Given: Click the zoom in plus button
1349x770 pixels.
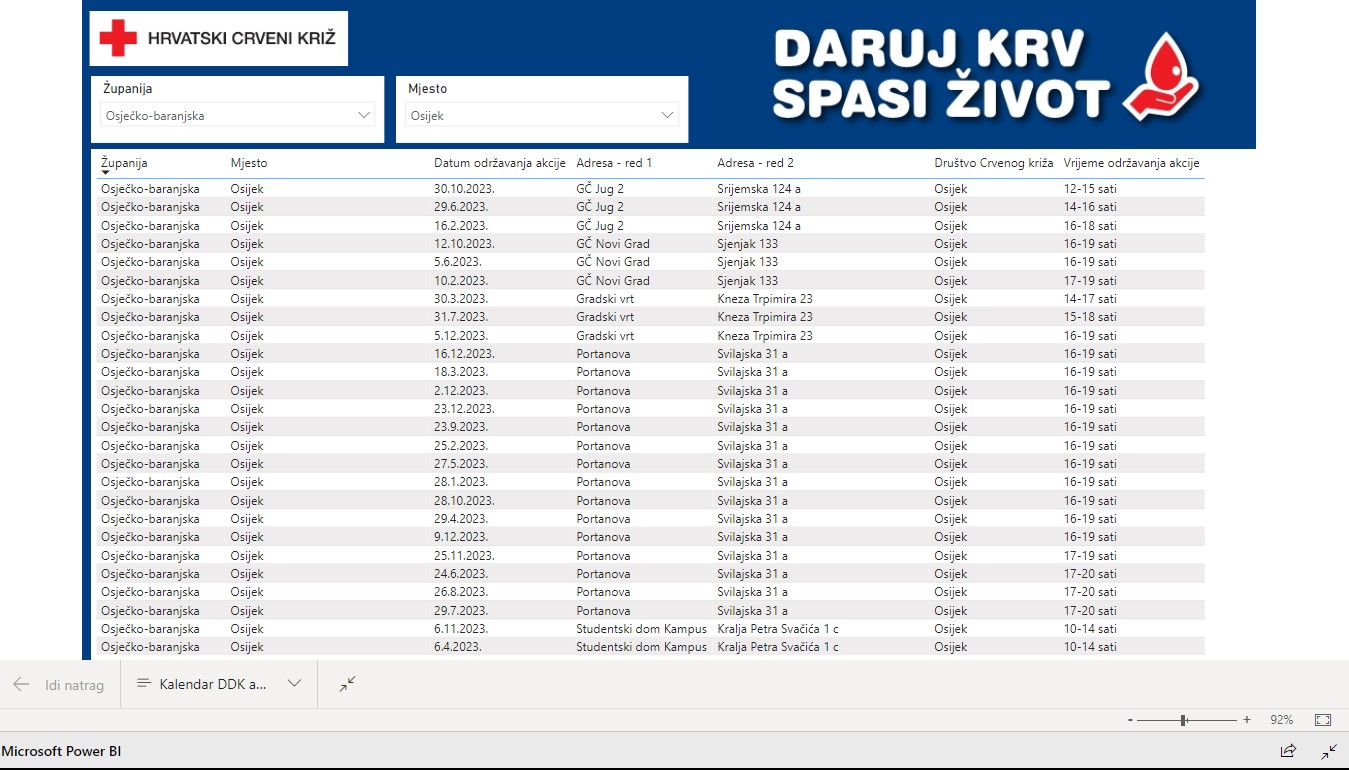Looking at the screenshot, I should [x=1247, y=720].
